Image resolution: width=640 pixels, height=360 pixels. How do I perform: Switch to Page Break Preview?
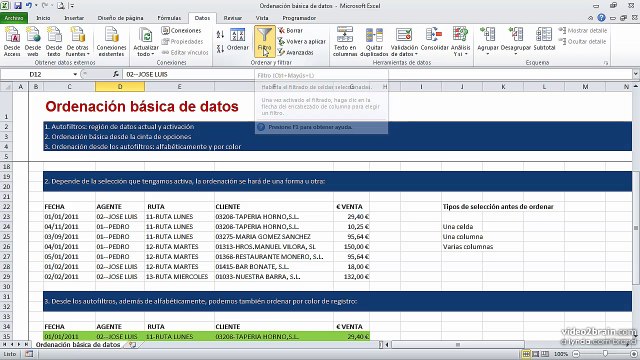tap(544, 354)
